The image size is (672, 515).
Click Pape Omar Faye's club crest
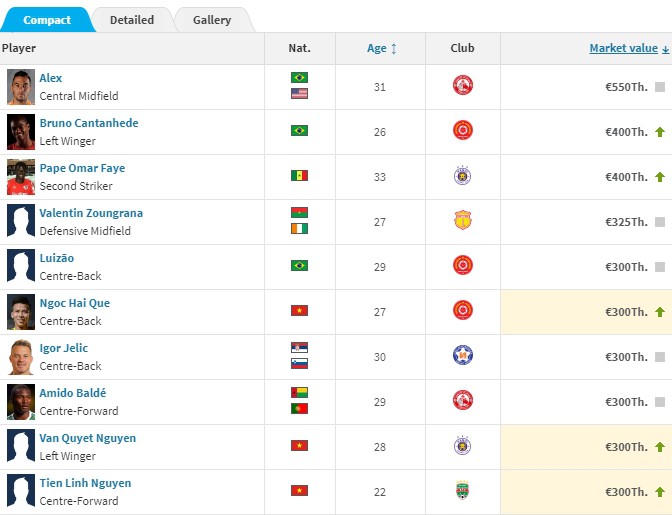462,176
